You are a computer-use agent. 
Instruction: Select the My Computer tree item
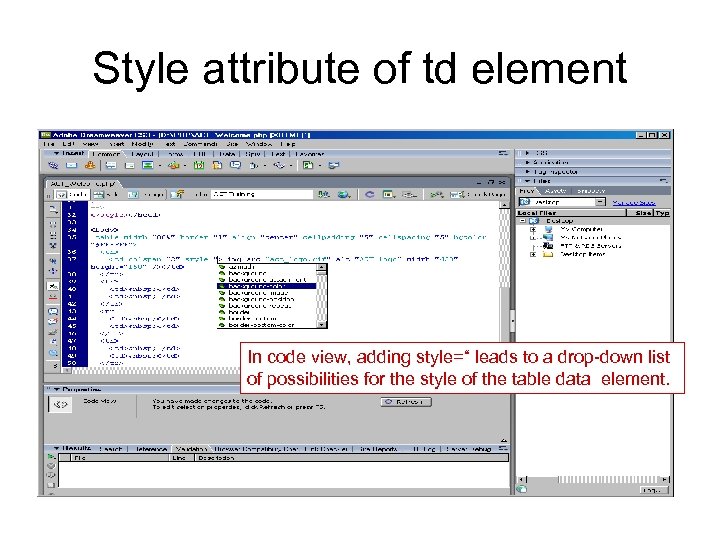click(581, 229)
